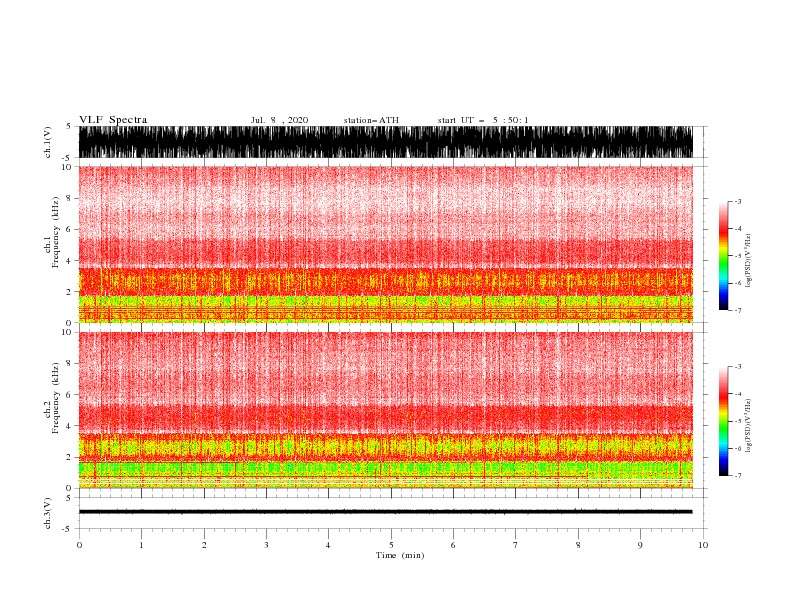Click the ch.1(V) waveform strip

(x=386, y=142)
